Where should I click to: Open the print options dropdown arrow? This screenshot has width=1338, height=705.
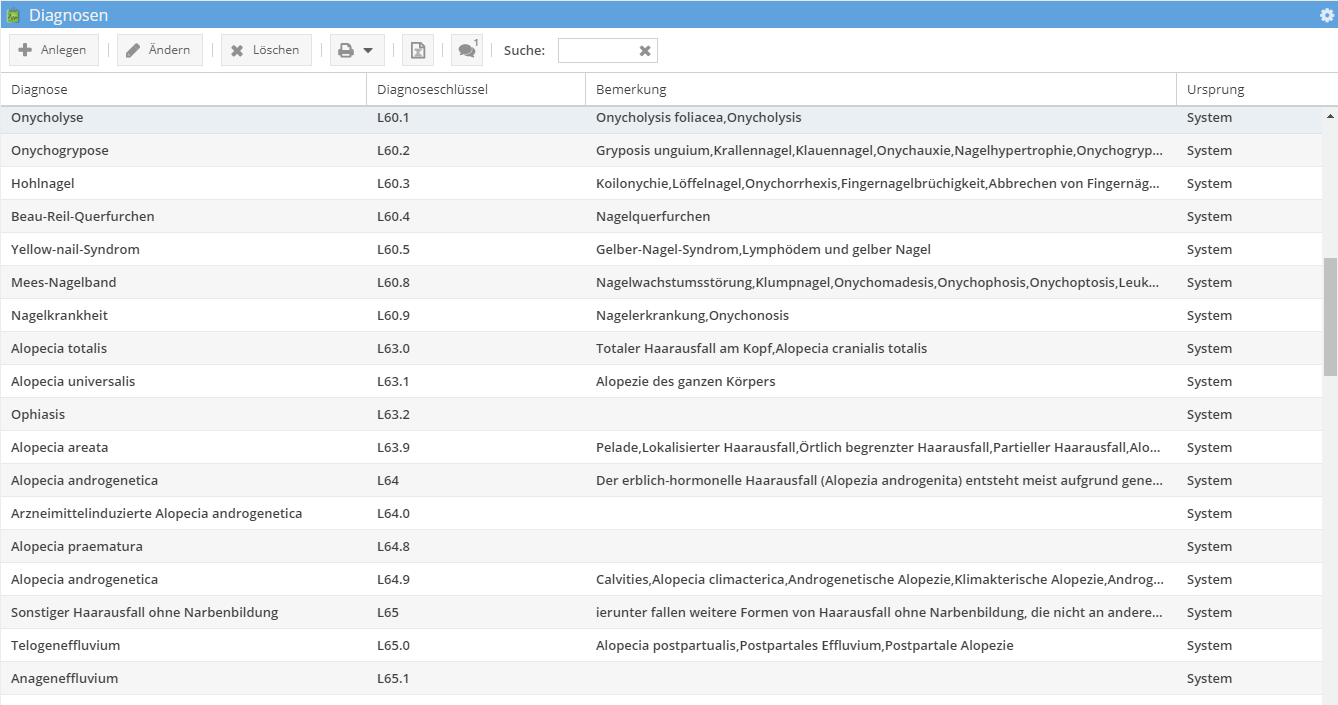(367, 49)
